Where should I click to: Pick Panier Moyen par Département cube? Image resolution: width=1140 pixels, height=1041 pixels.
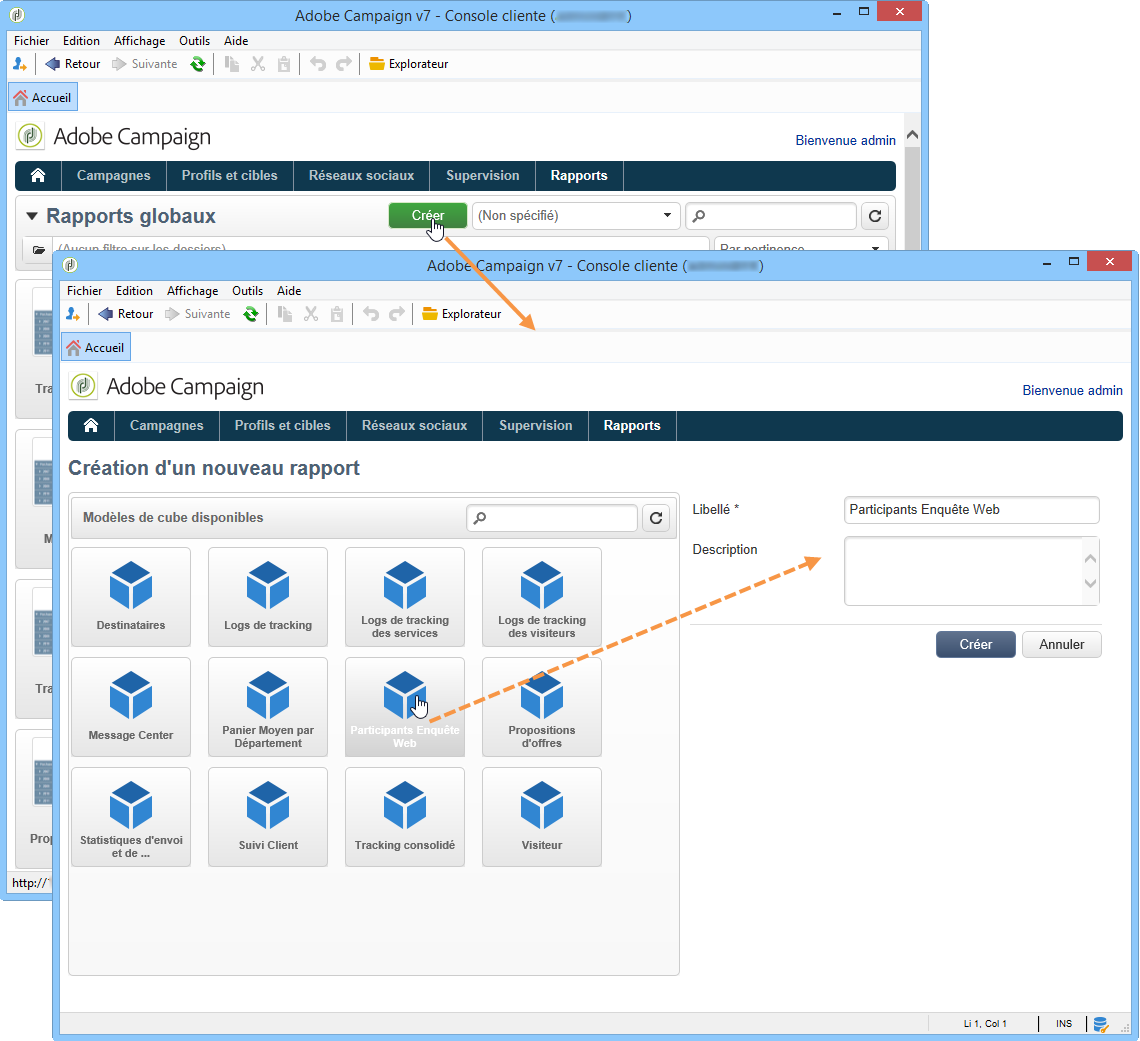tap(268, 707)
